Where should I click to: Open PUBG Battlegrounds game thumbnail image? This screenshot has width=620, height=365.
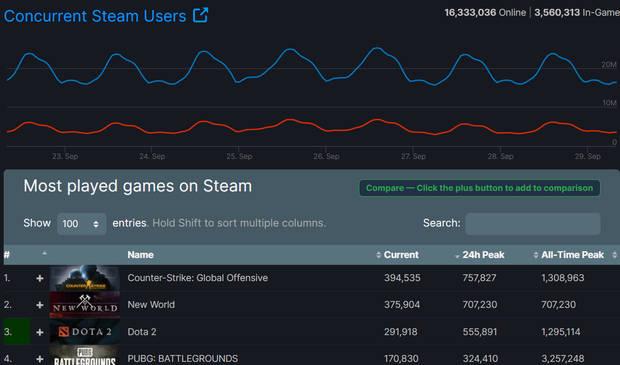(85, 356)
